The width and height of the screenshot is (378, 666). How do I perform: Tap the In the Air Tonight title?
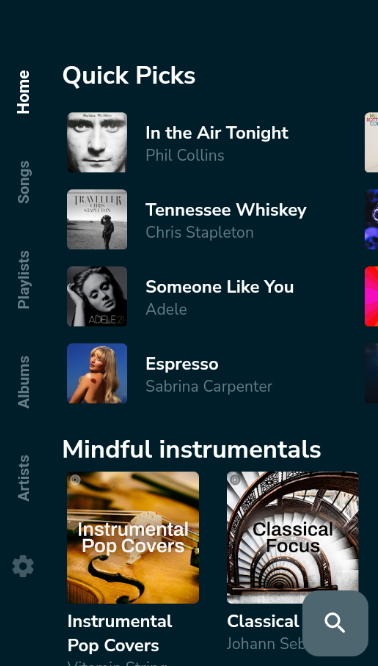[217, 133]
